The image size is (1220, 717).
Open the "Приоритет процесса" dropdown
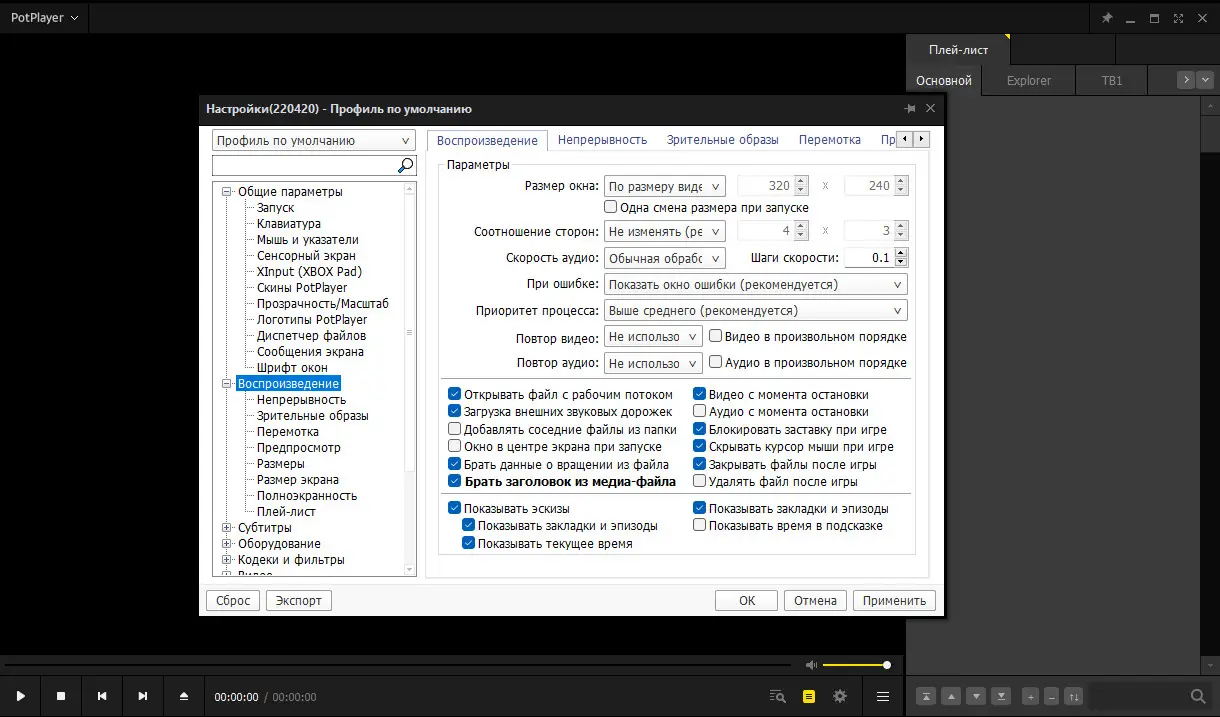click(755, 311)
